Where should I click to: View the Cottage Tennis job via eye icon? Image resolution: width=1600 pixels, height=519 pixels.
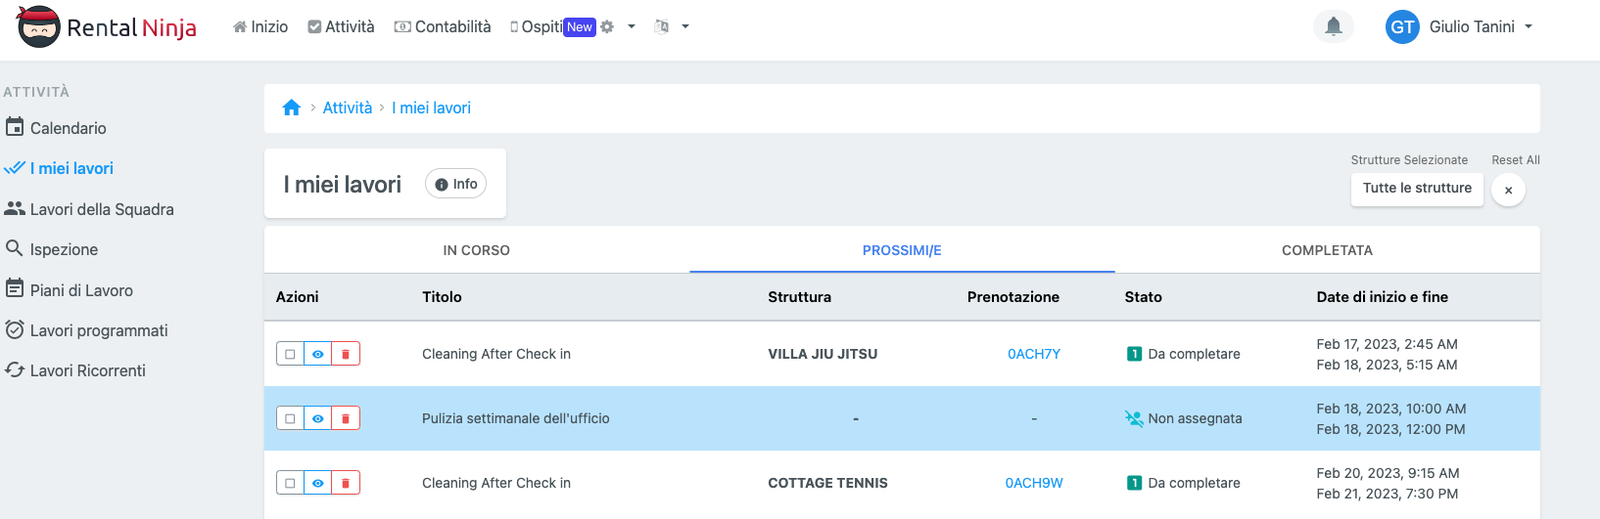pyautogui.click(x=318, y=483)
